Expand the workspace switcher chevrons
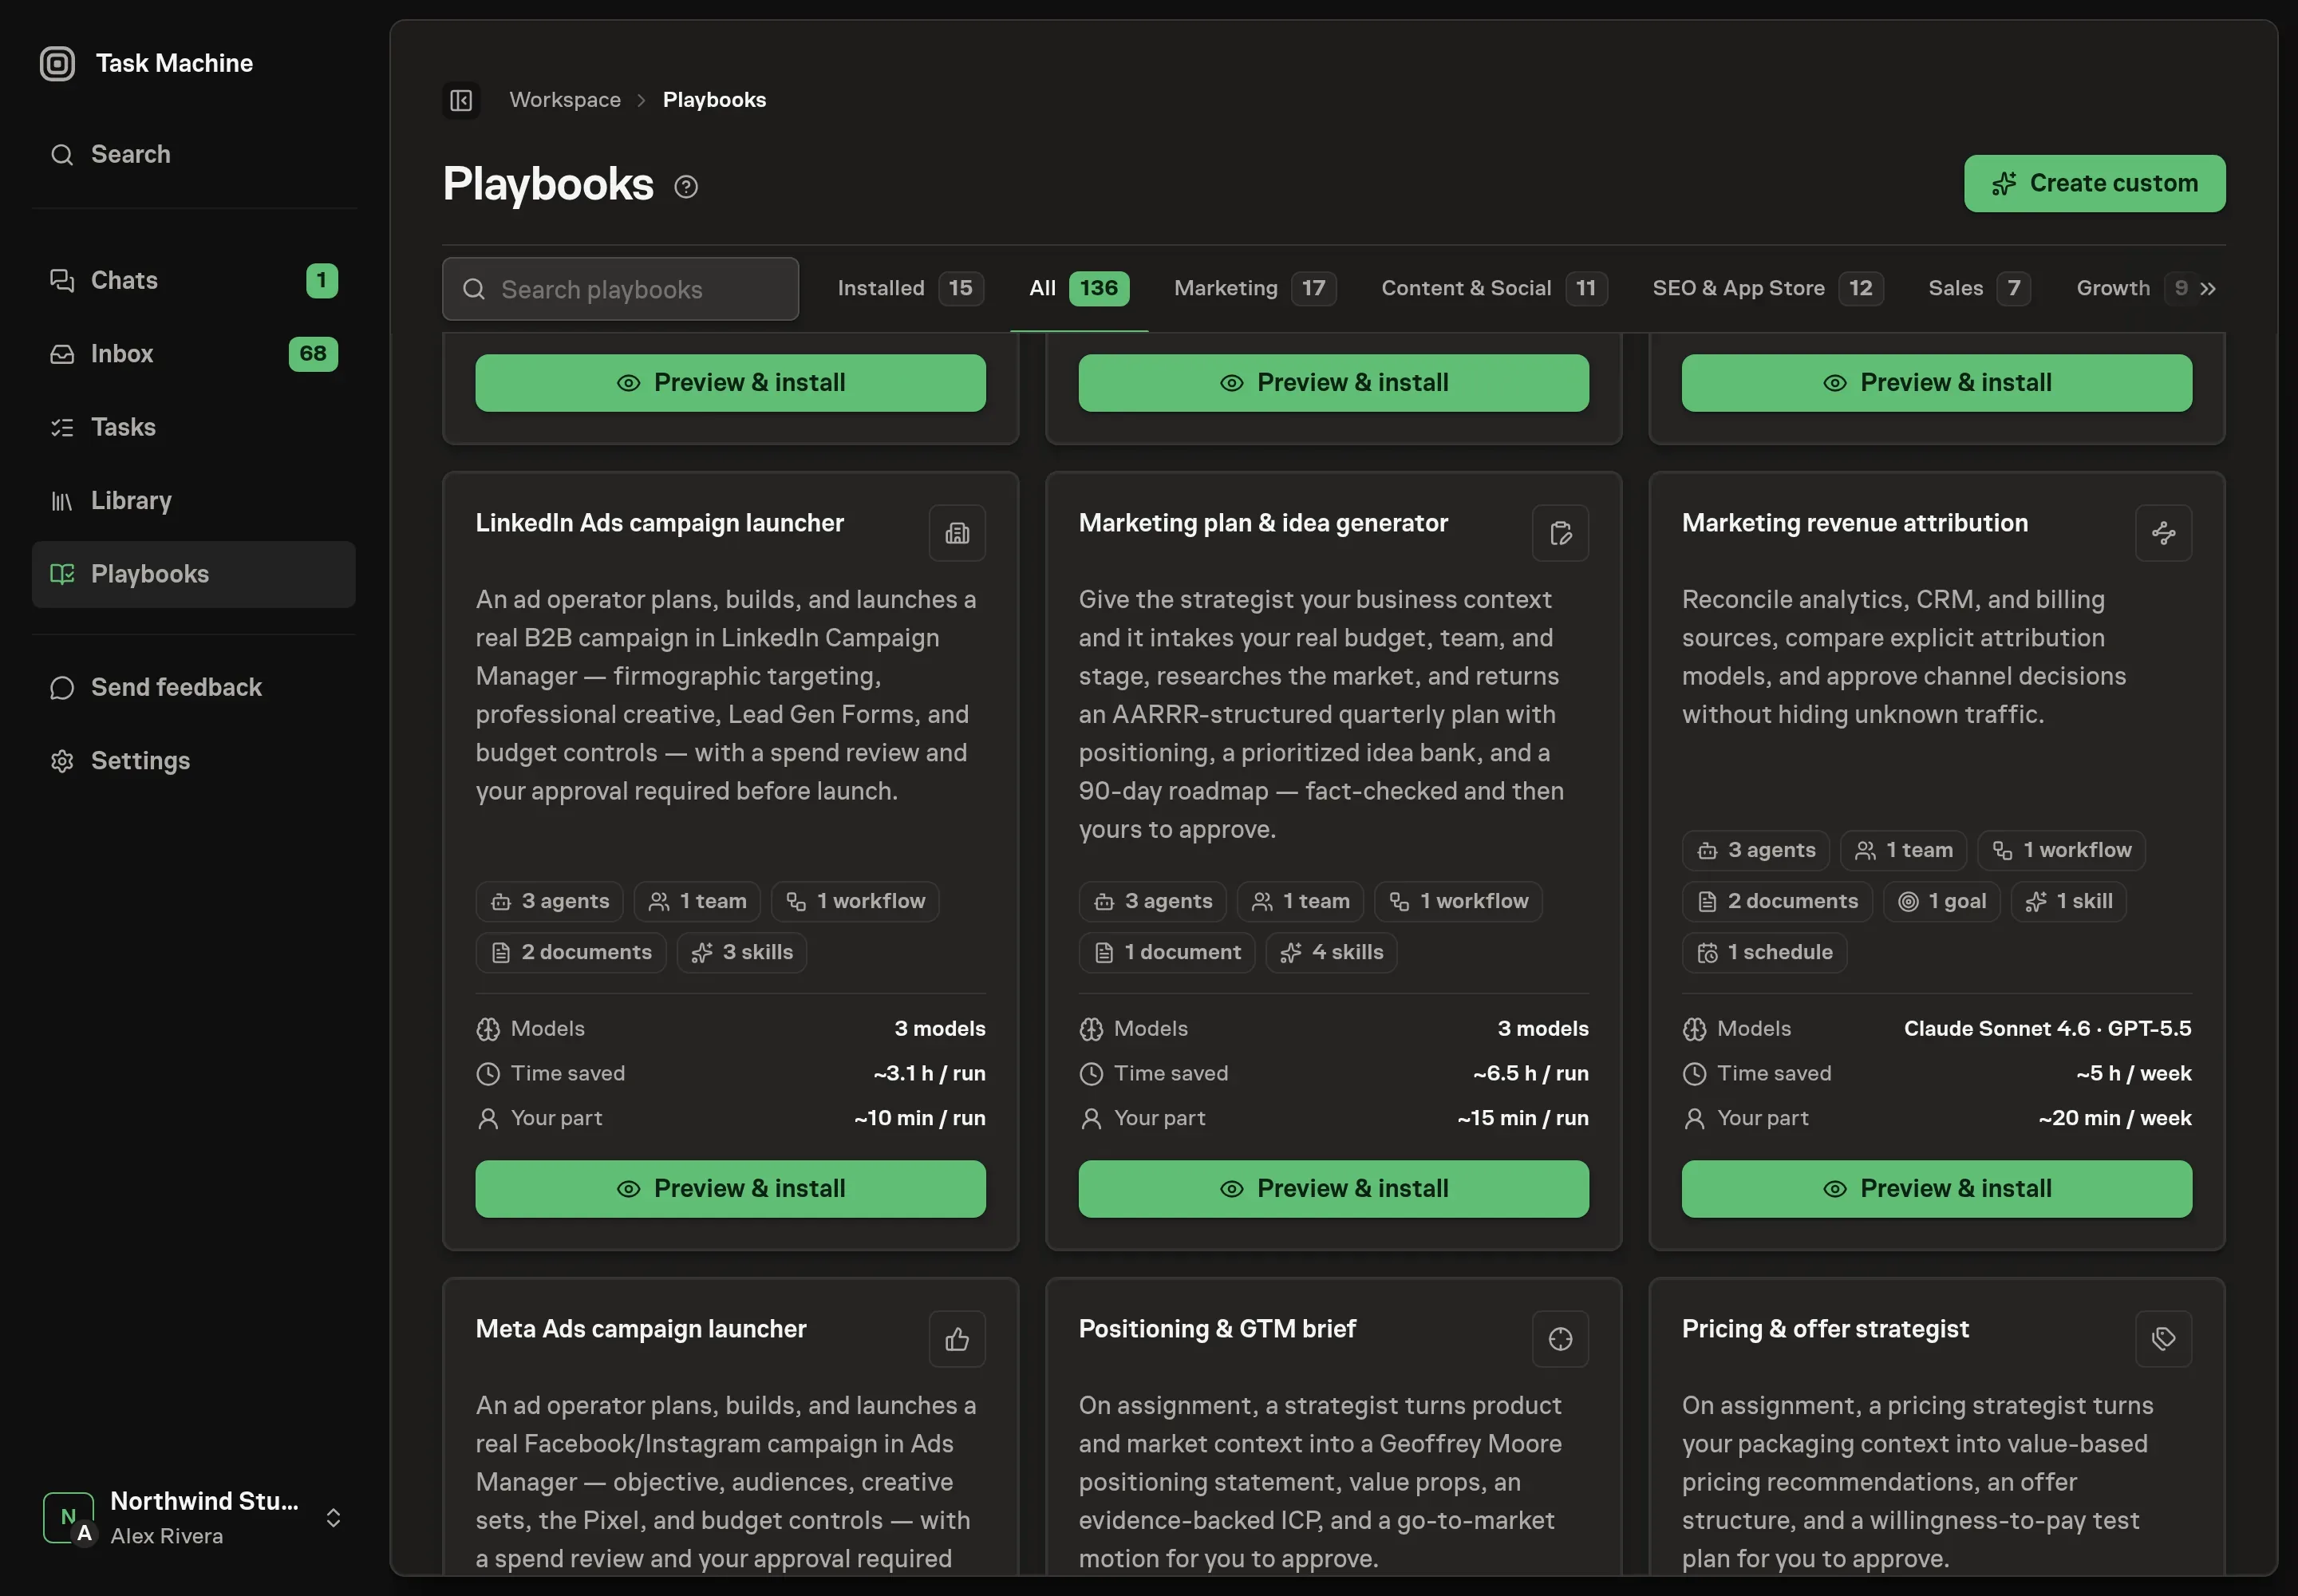 point(334,1518)
